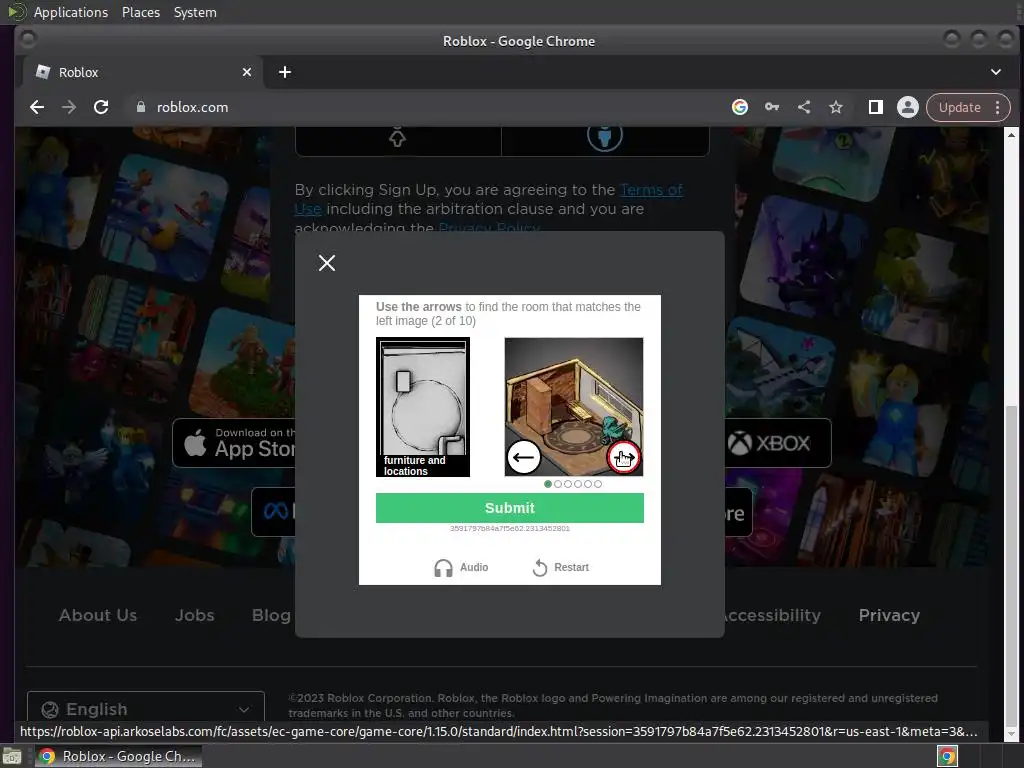Click the address bar URL roblox.com
The image size is (1024, 768).
(193, 107)
